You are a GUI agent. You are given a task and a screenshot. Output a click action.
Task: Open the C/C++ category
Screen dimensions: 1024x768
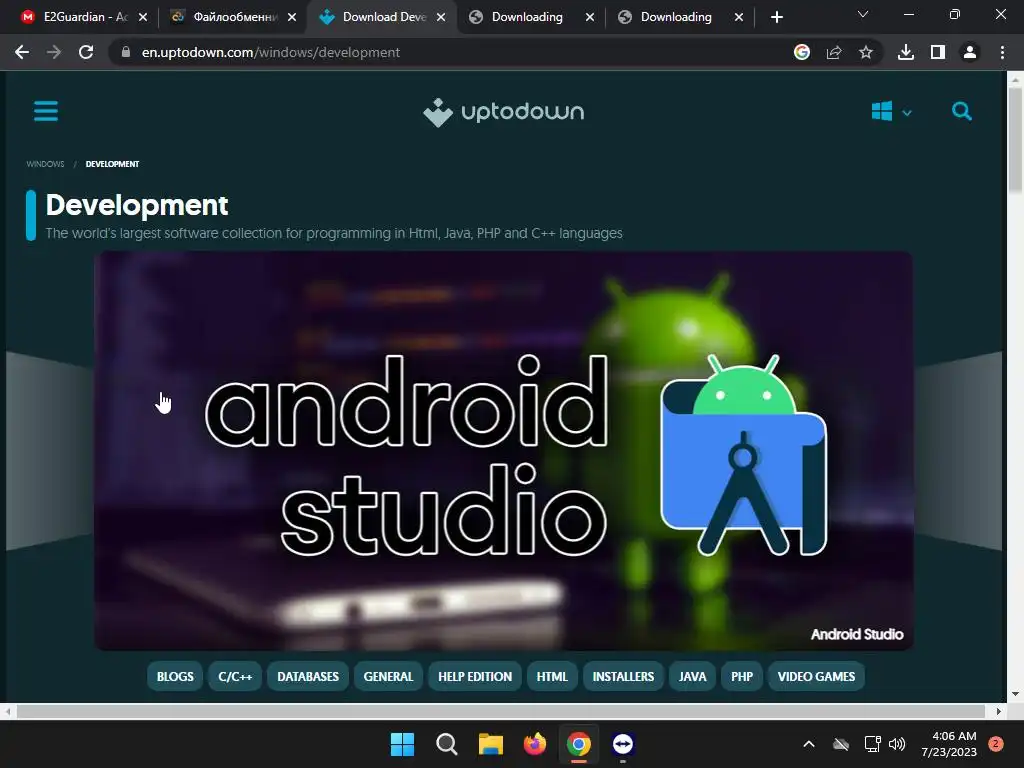tap(235, 677)
